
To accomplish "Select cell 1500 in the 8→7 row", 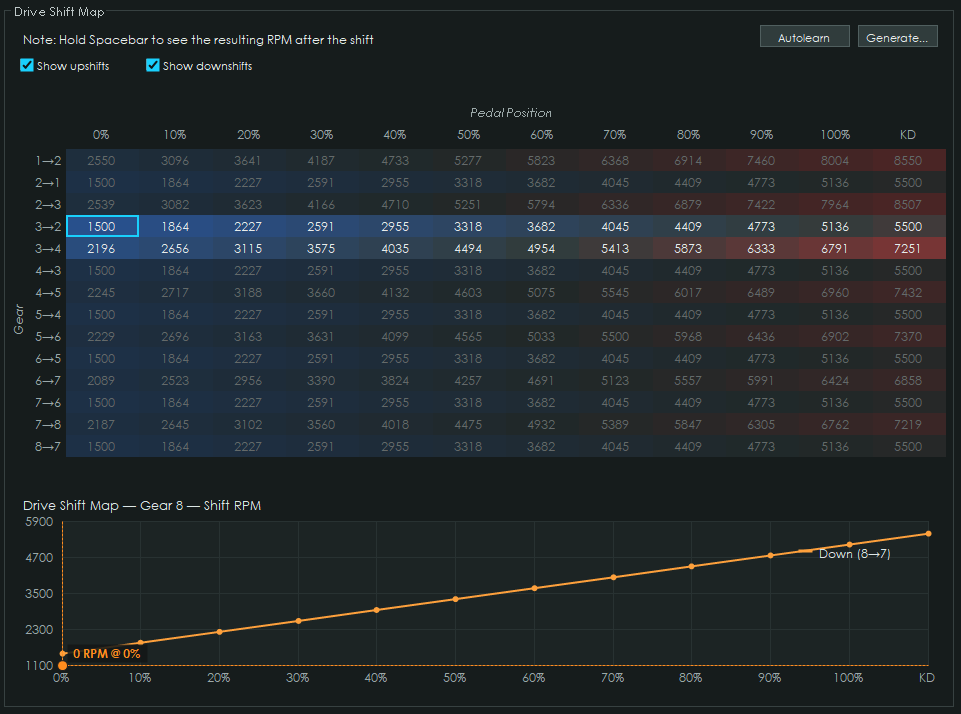I will pyautogui.click(x=101, y=447).
